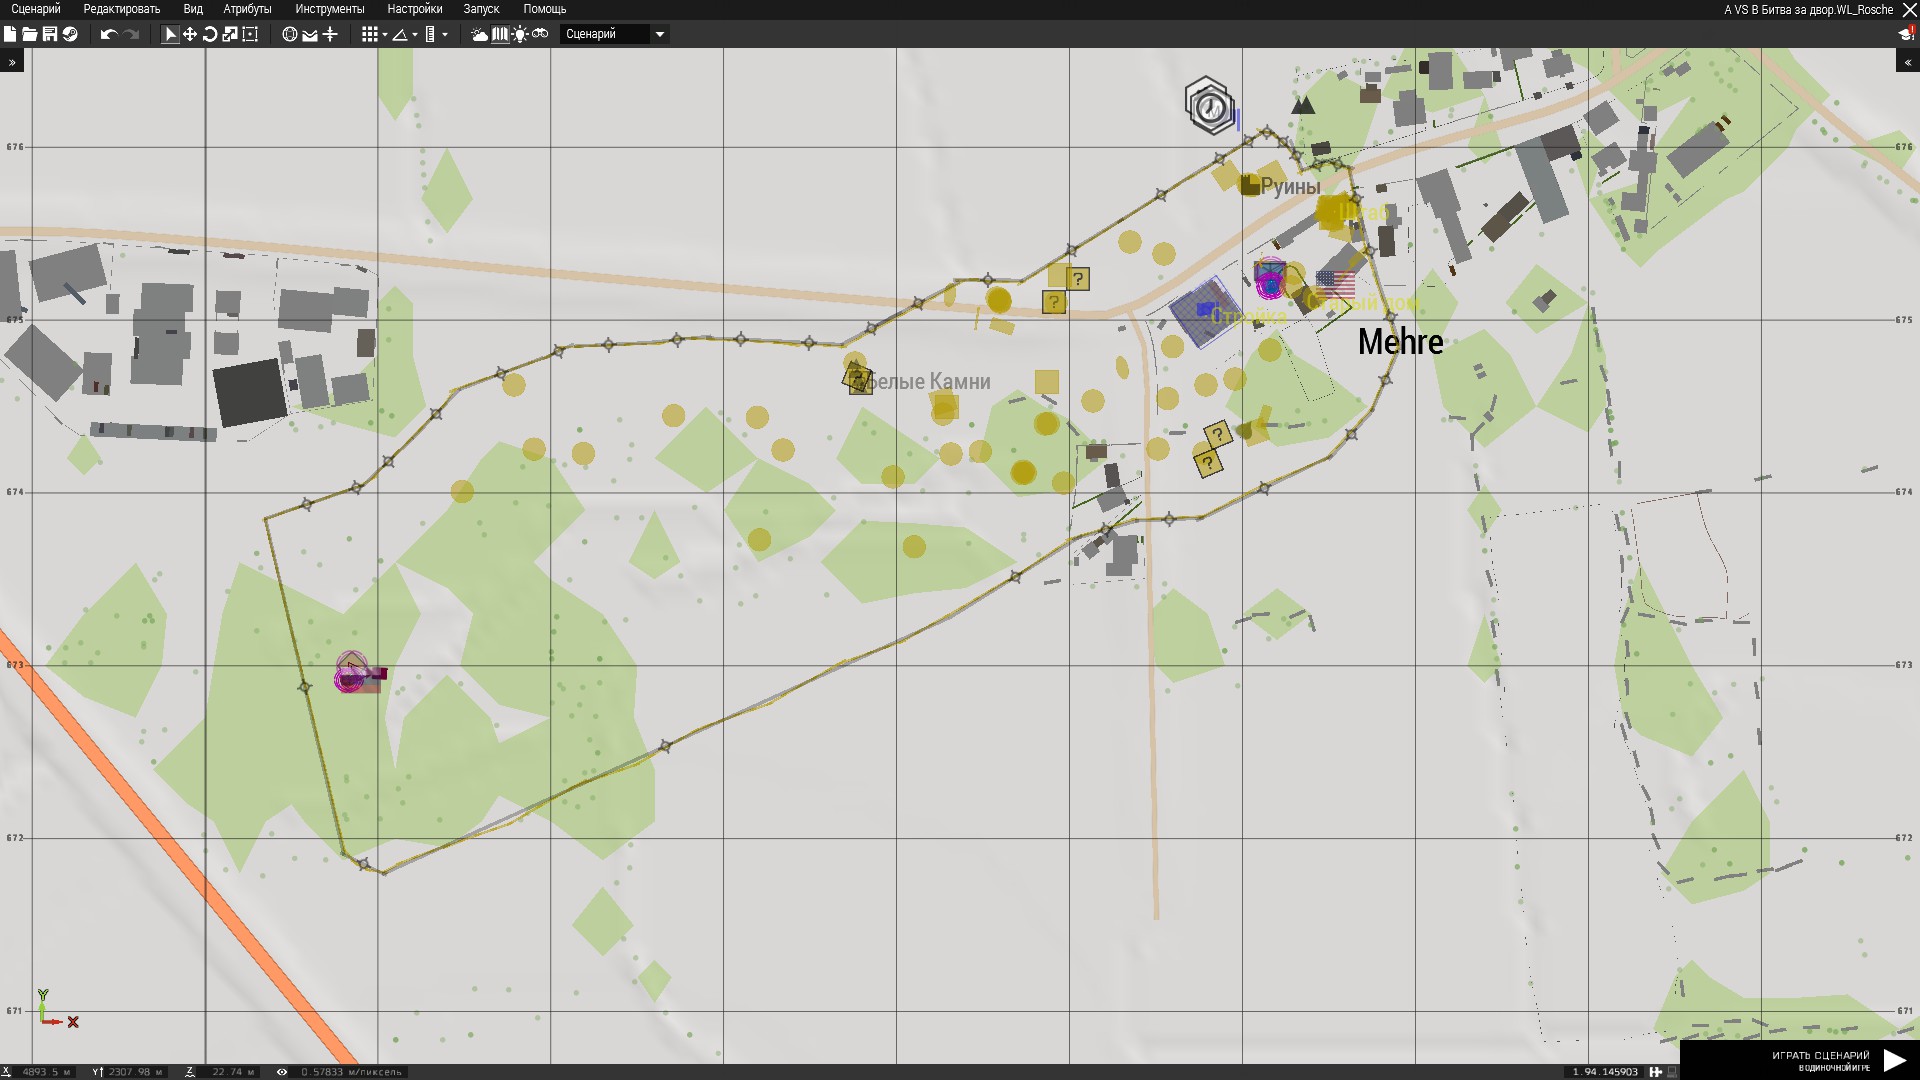Image resolution: width=1920 pixels, height=1080 pixels.
Task: Toggle surface snapping vertical mode icon
Action: coord(330,34)
